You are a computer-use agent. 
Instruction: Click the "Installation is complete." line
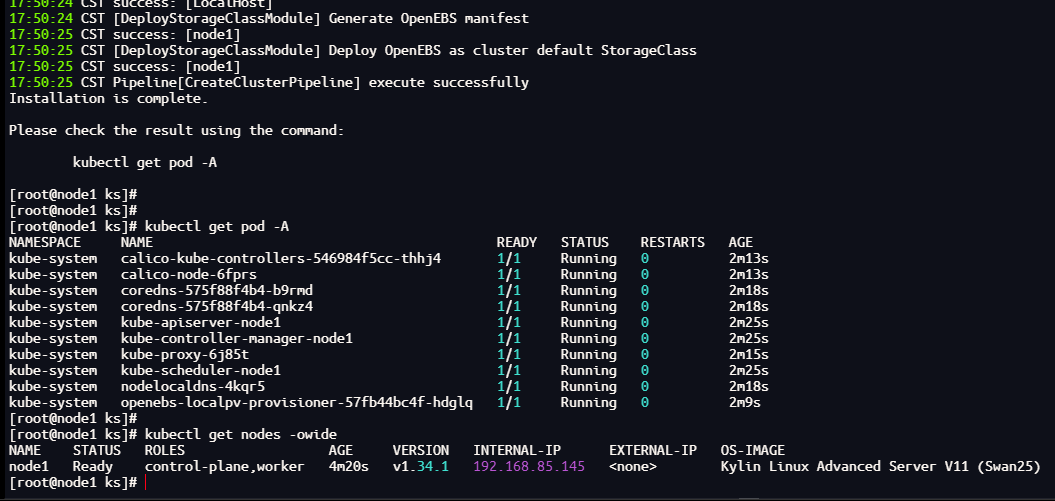[x=108, y=99]
